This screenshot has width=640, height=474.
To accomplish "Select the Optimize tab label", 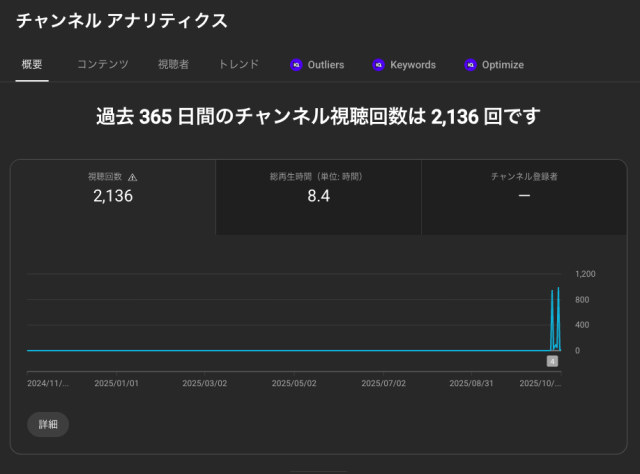I will (x=502, y=65).
